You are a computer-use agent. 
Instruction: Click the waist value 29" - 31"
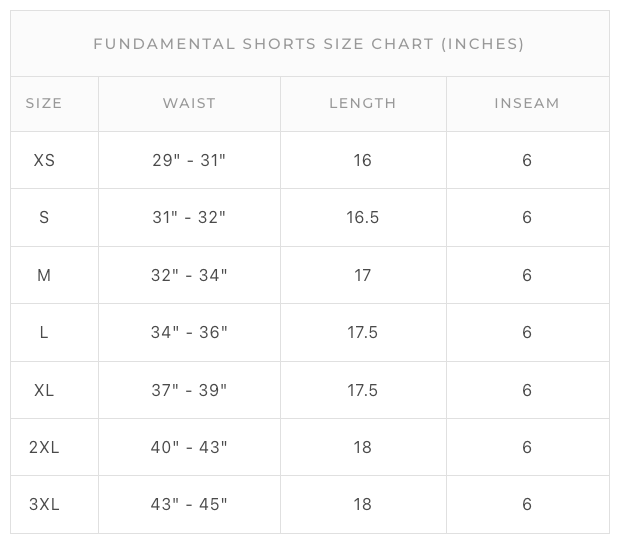coord(189,160)
